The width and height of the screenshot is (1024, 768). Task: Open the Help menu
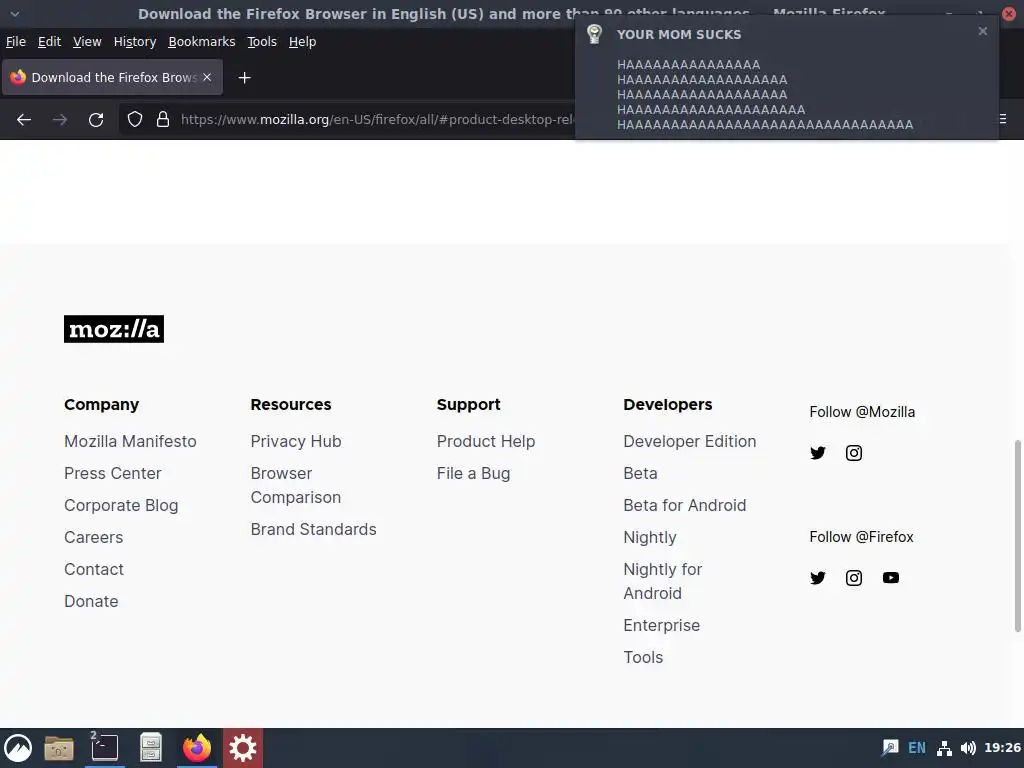pos(302,42)
